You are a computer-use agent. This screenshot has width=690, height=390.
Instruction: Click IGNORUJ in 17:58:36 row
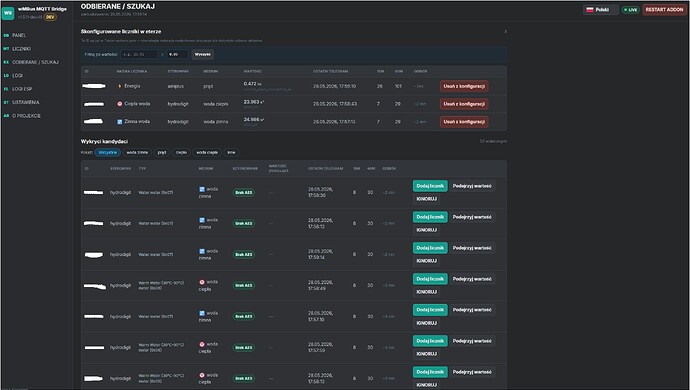426,199
